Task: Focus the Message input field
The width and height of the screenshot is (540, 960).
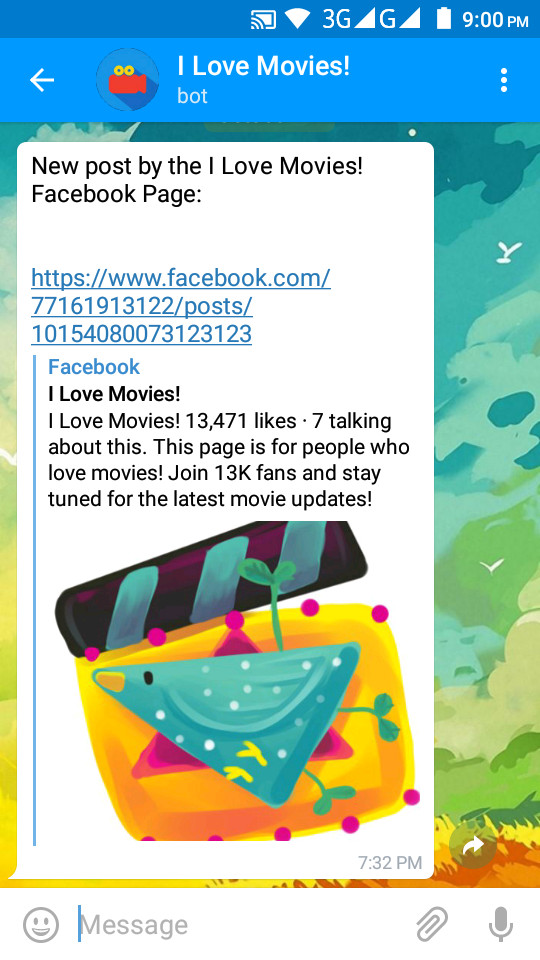Action: click(245, 924)
